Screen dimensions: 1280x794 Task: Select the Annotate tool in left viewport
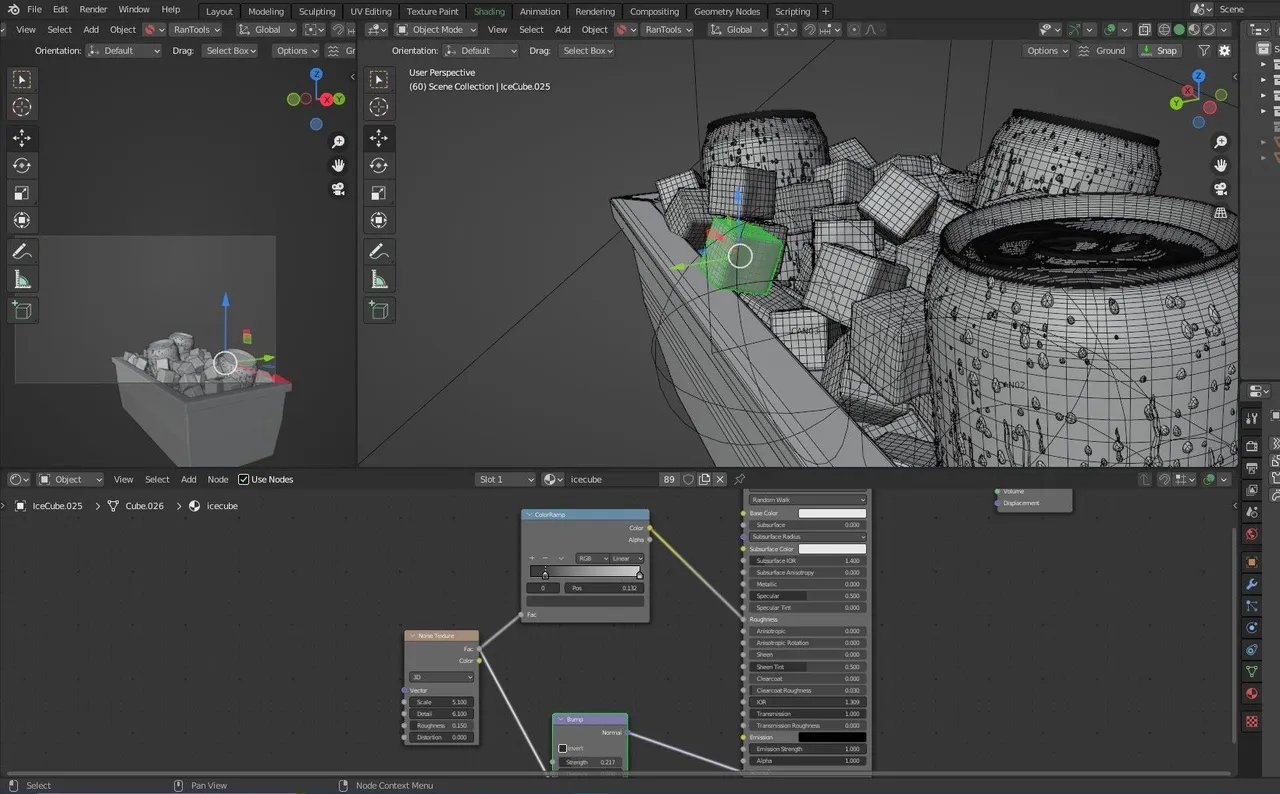22,252
